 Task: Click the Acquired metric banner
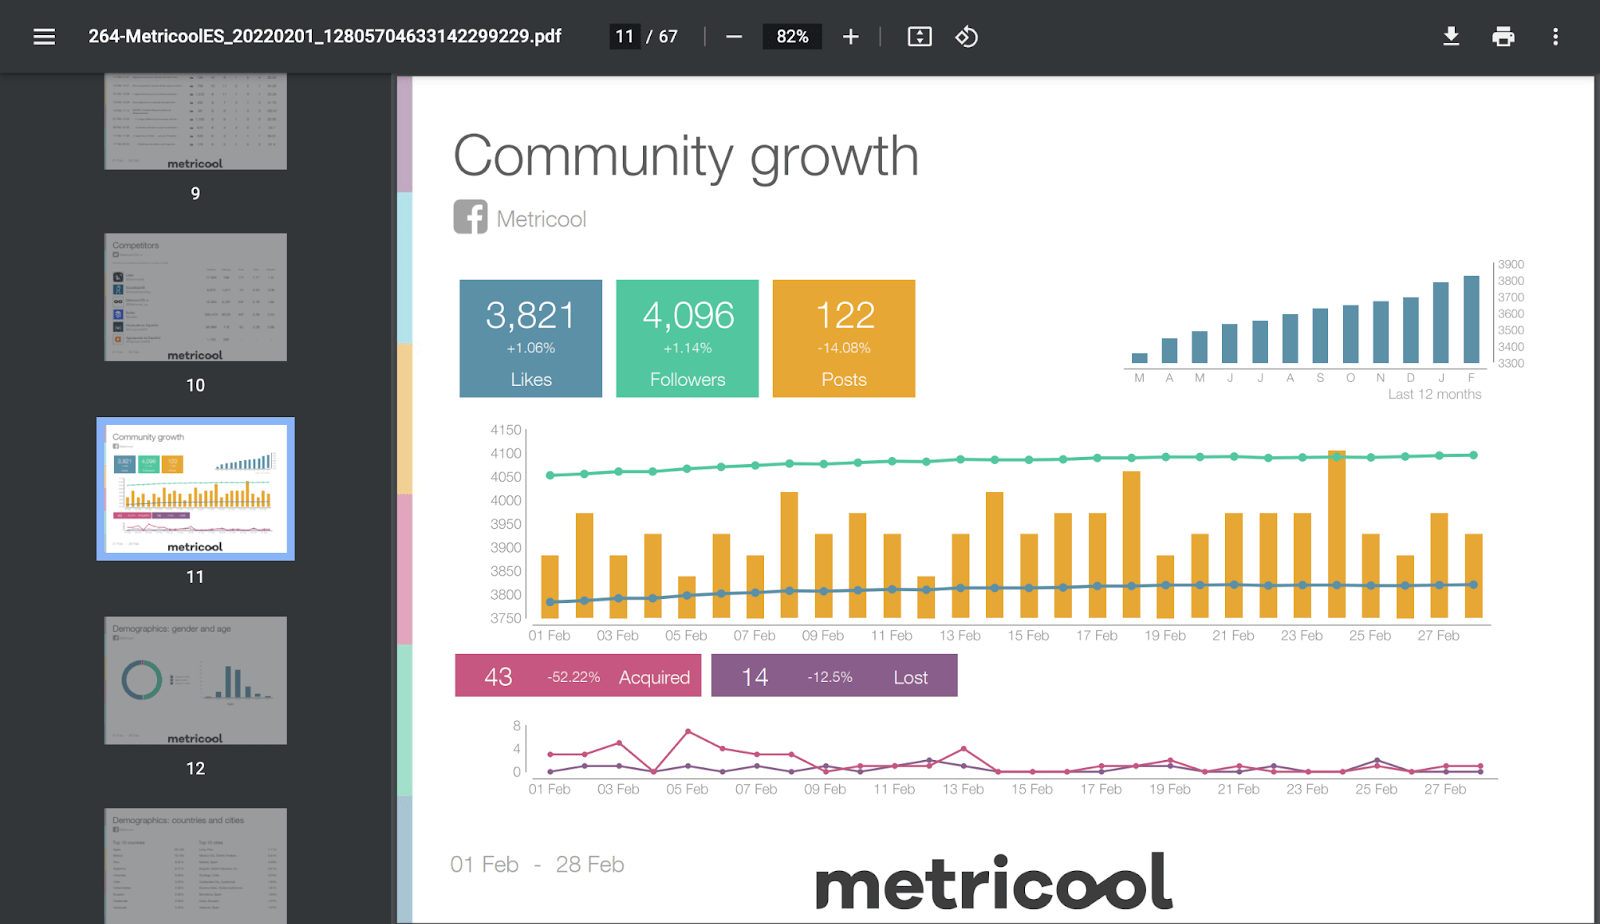pyautogui.click(x=577, y=675)
